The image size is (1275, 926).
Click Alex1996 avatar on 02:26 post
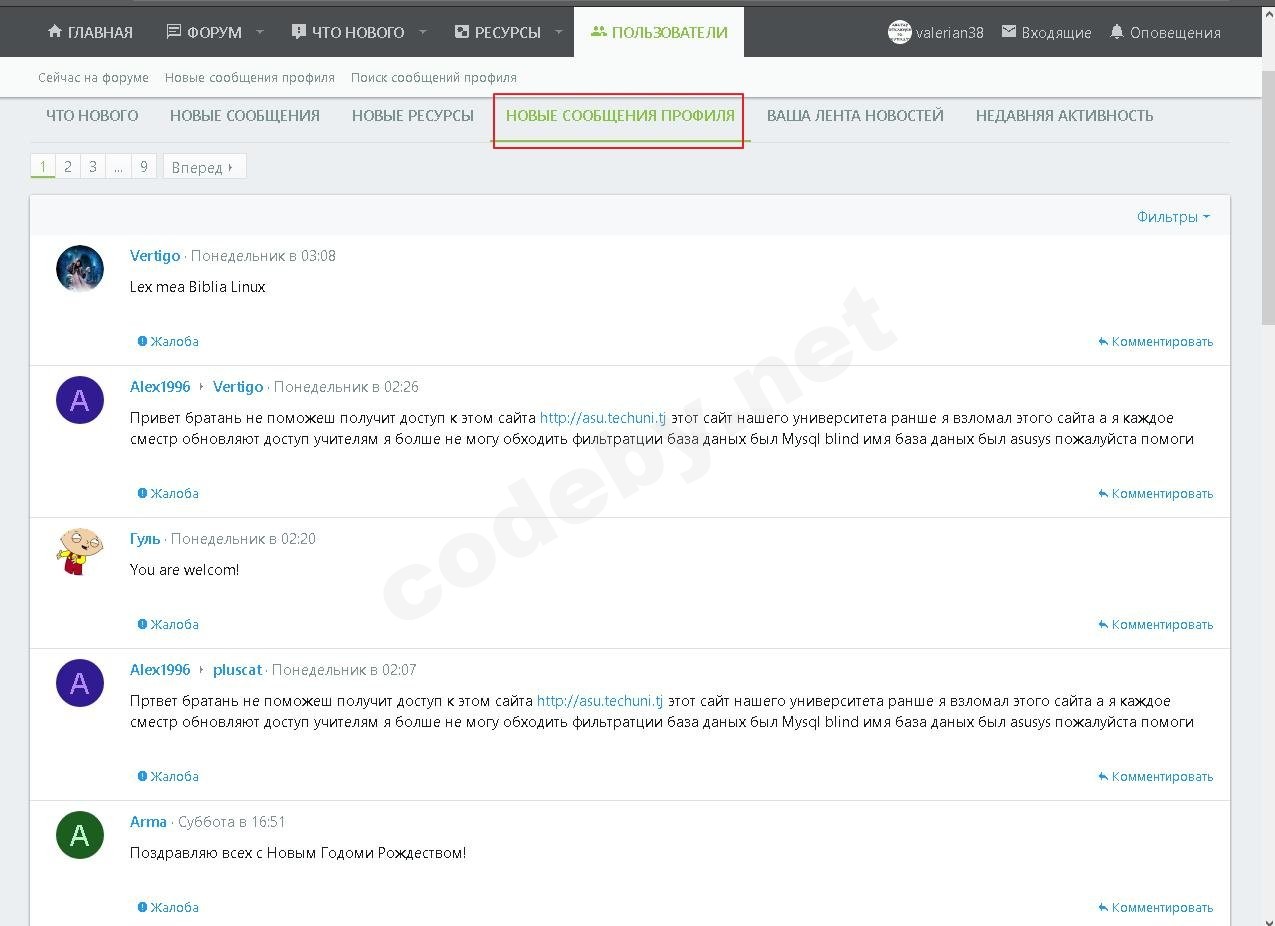(x=80, y=400)
